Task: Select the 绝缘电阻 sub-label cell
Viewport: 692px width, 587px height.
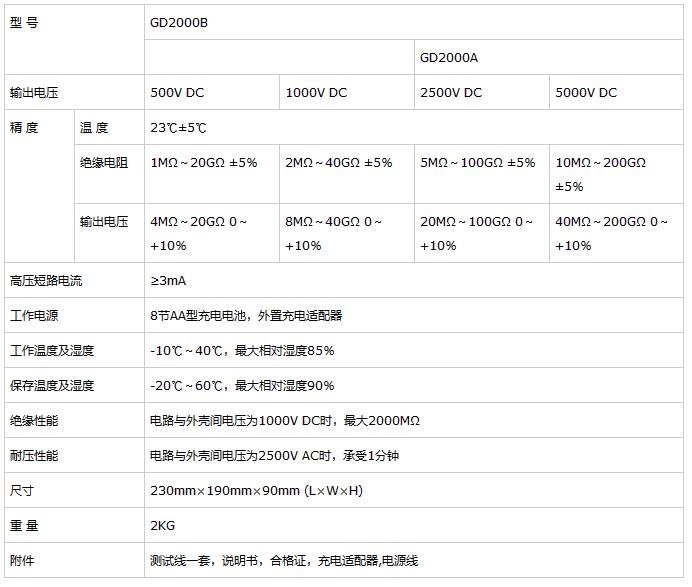Action: 109,174
